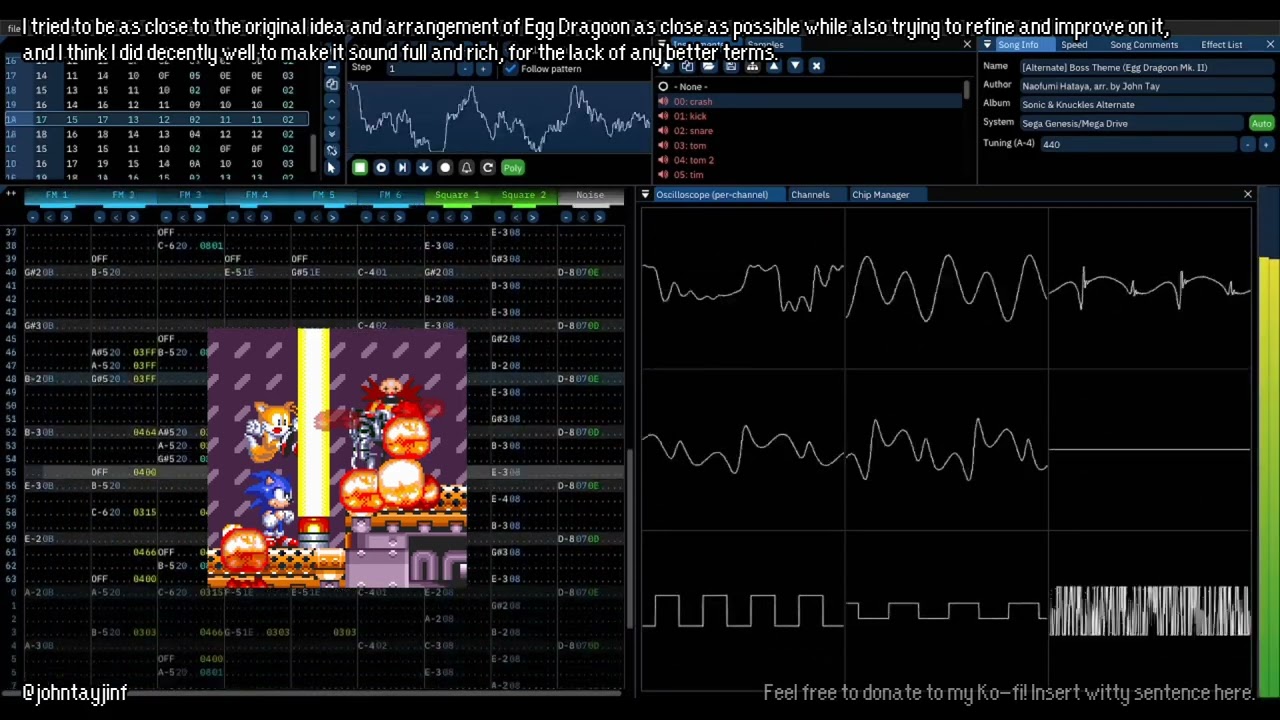Click speaker icon beside 02: snare
The width and height of the screenshot is (1280, 720).
click(x=663, y=131)
